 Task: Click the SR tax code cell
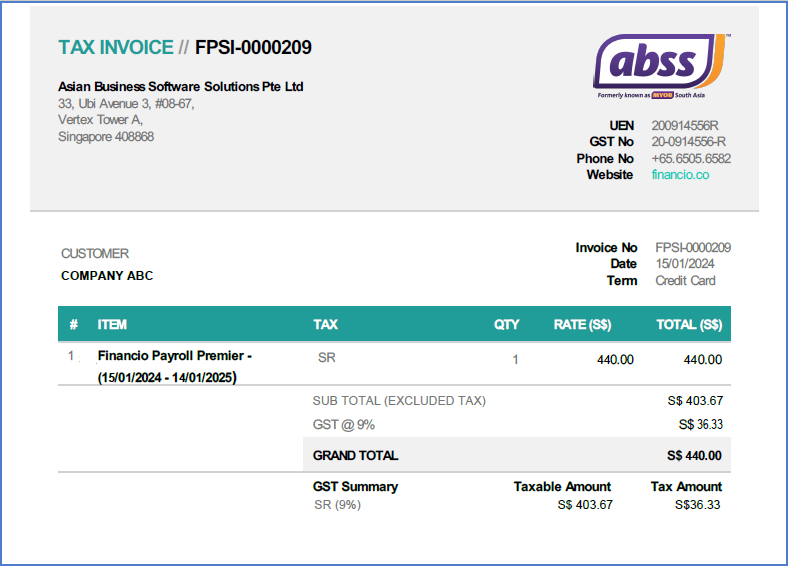coord(327,358)
